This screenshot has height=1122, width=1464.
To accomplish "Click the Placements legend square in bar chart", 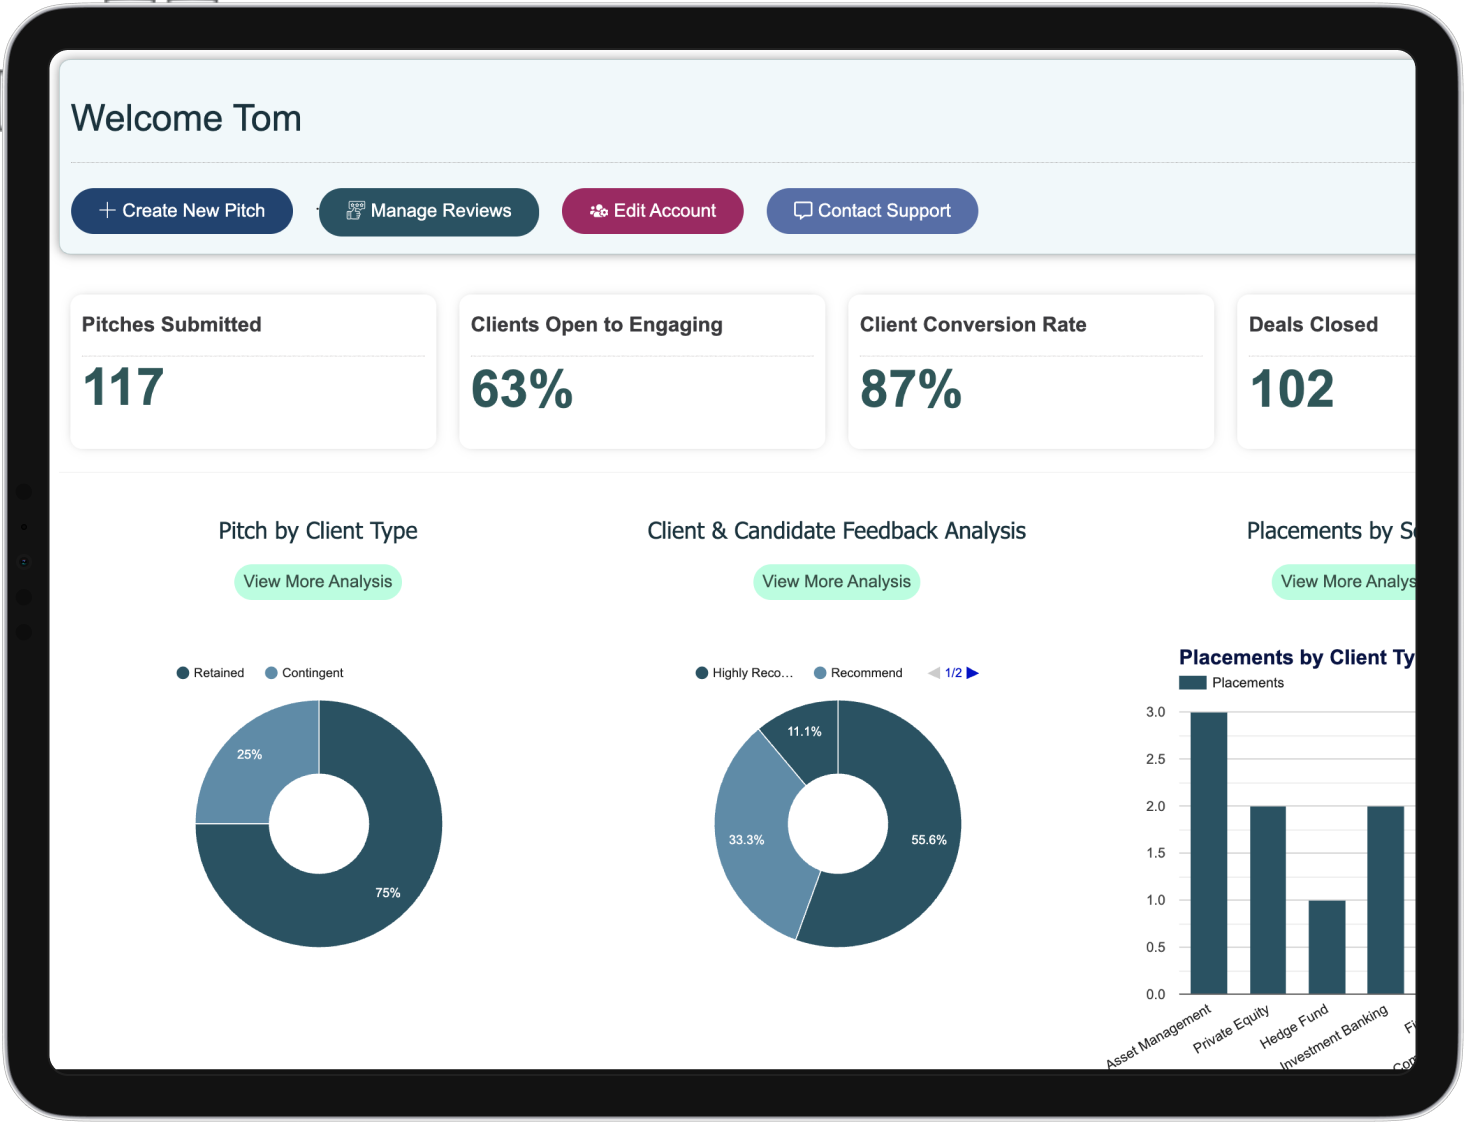I will pyautogui.click(x=1192, y=682).
